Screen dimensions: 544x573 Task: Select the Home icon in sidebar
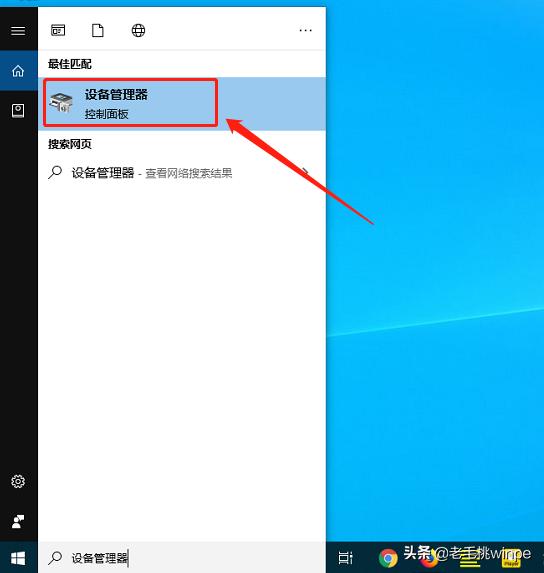tap(18, 71)
